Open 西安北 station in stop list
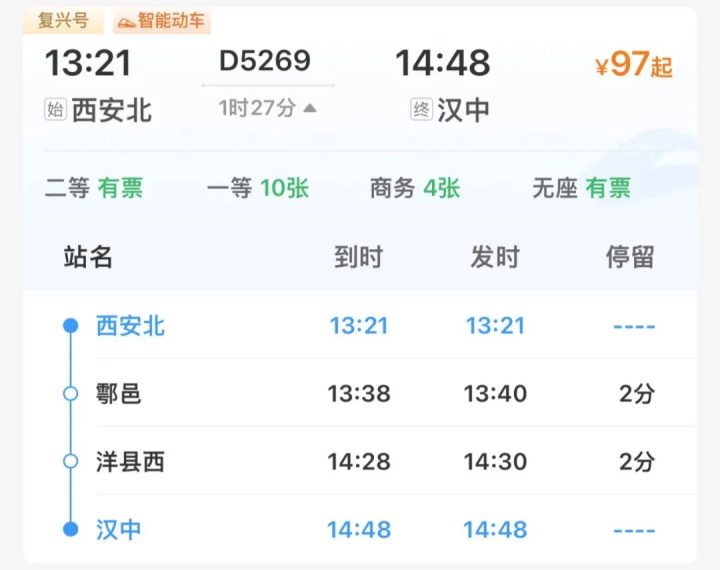Viewport: 720px width, 570px height. (x=130, y=325)
